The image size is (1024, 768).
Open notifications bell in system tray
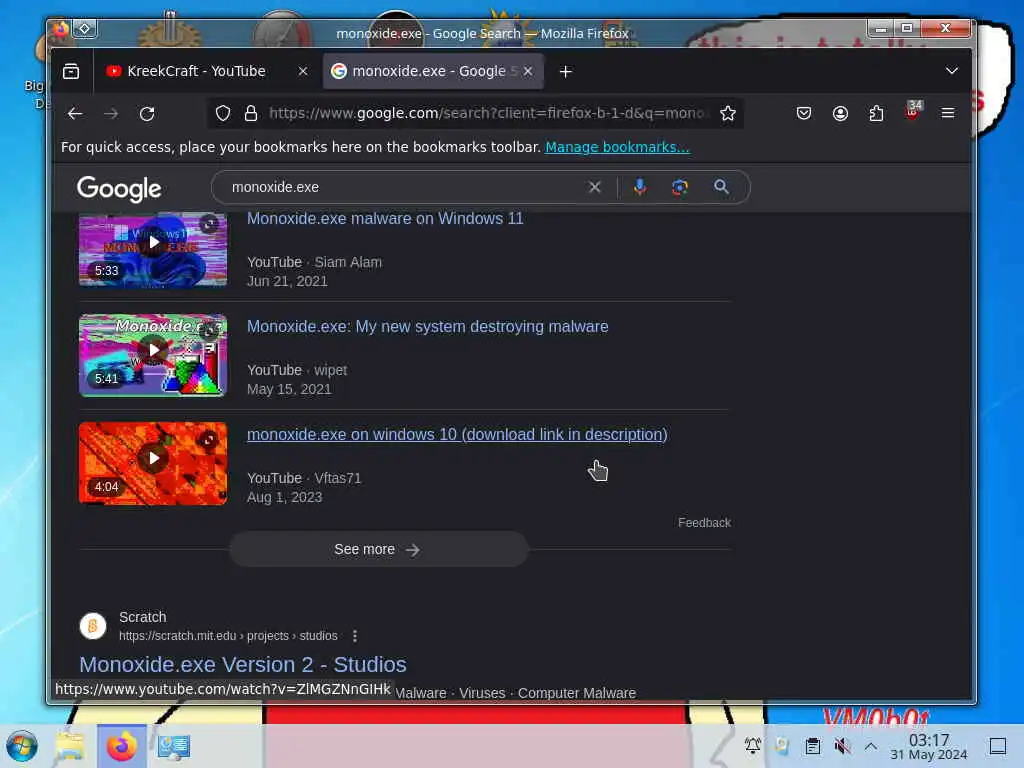click(752, 745)
